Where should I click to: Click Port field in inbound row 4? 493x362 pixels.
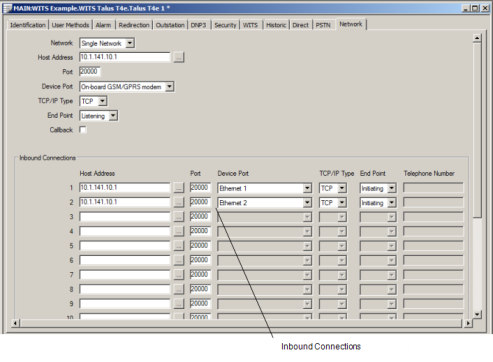point(200,231)
